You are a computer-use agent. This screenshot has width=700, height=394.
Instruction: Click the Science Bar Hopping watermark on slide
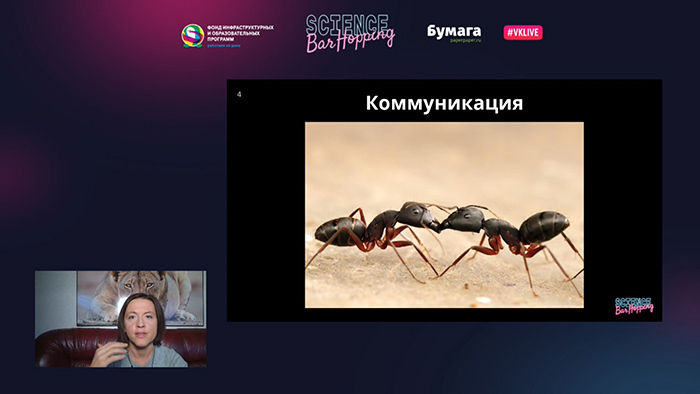(x=634, y=306)
